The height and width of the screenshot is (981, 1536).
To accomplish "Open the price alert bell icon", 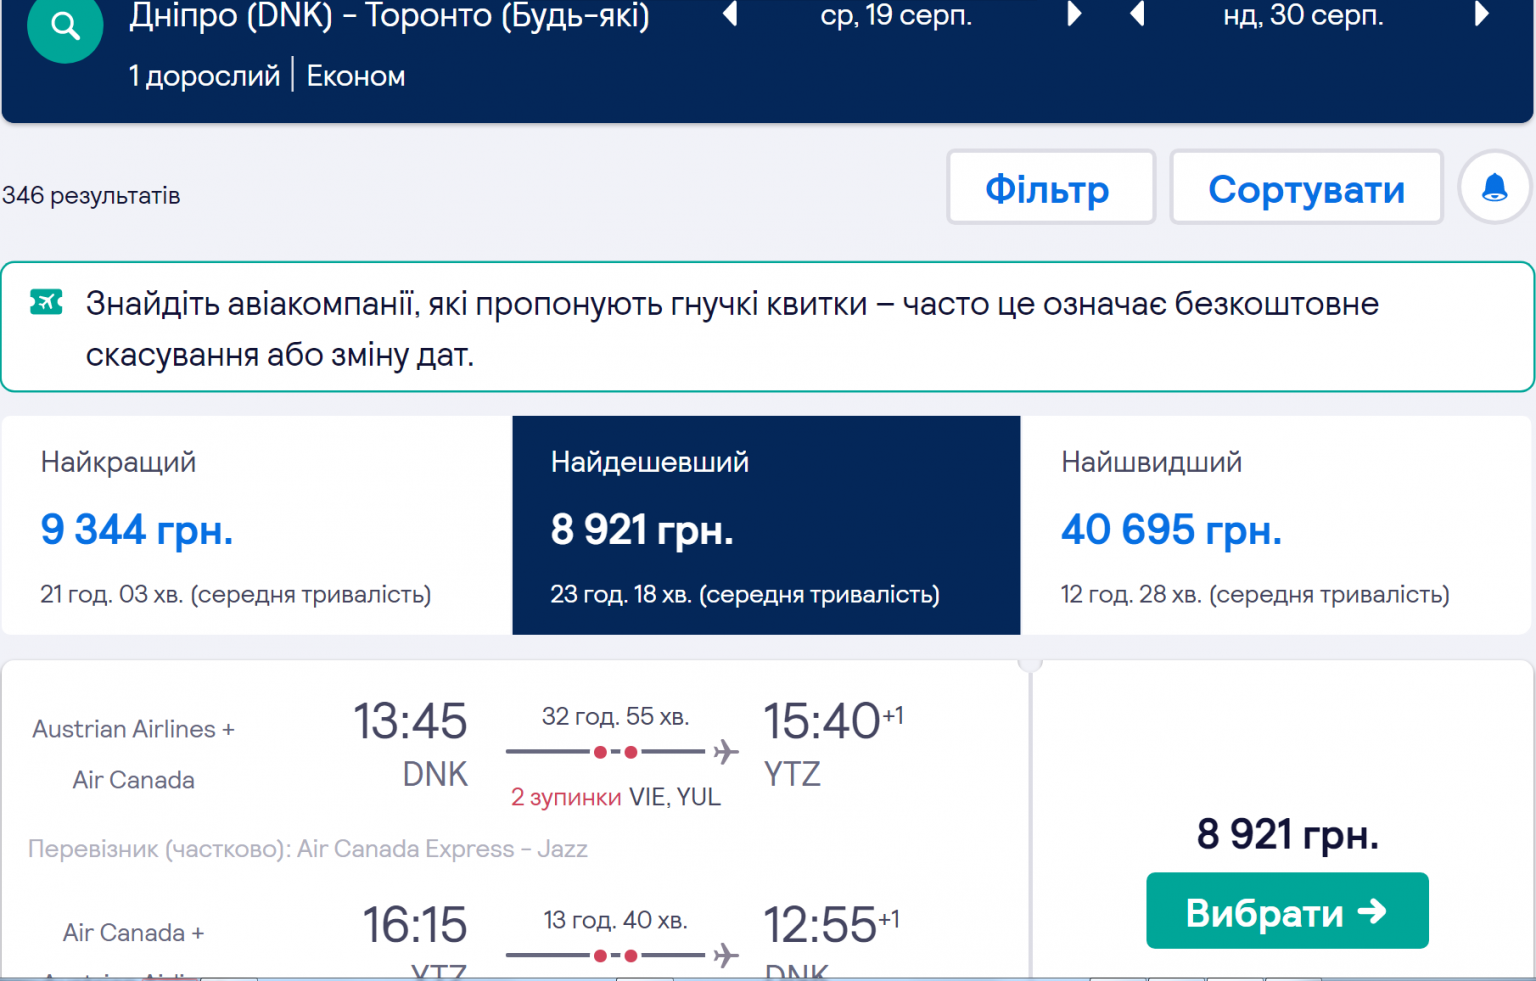I will [x=1494, y=187].
